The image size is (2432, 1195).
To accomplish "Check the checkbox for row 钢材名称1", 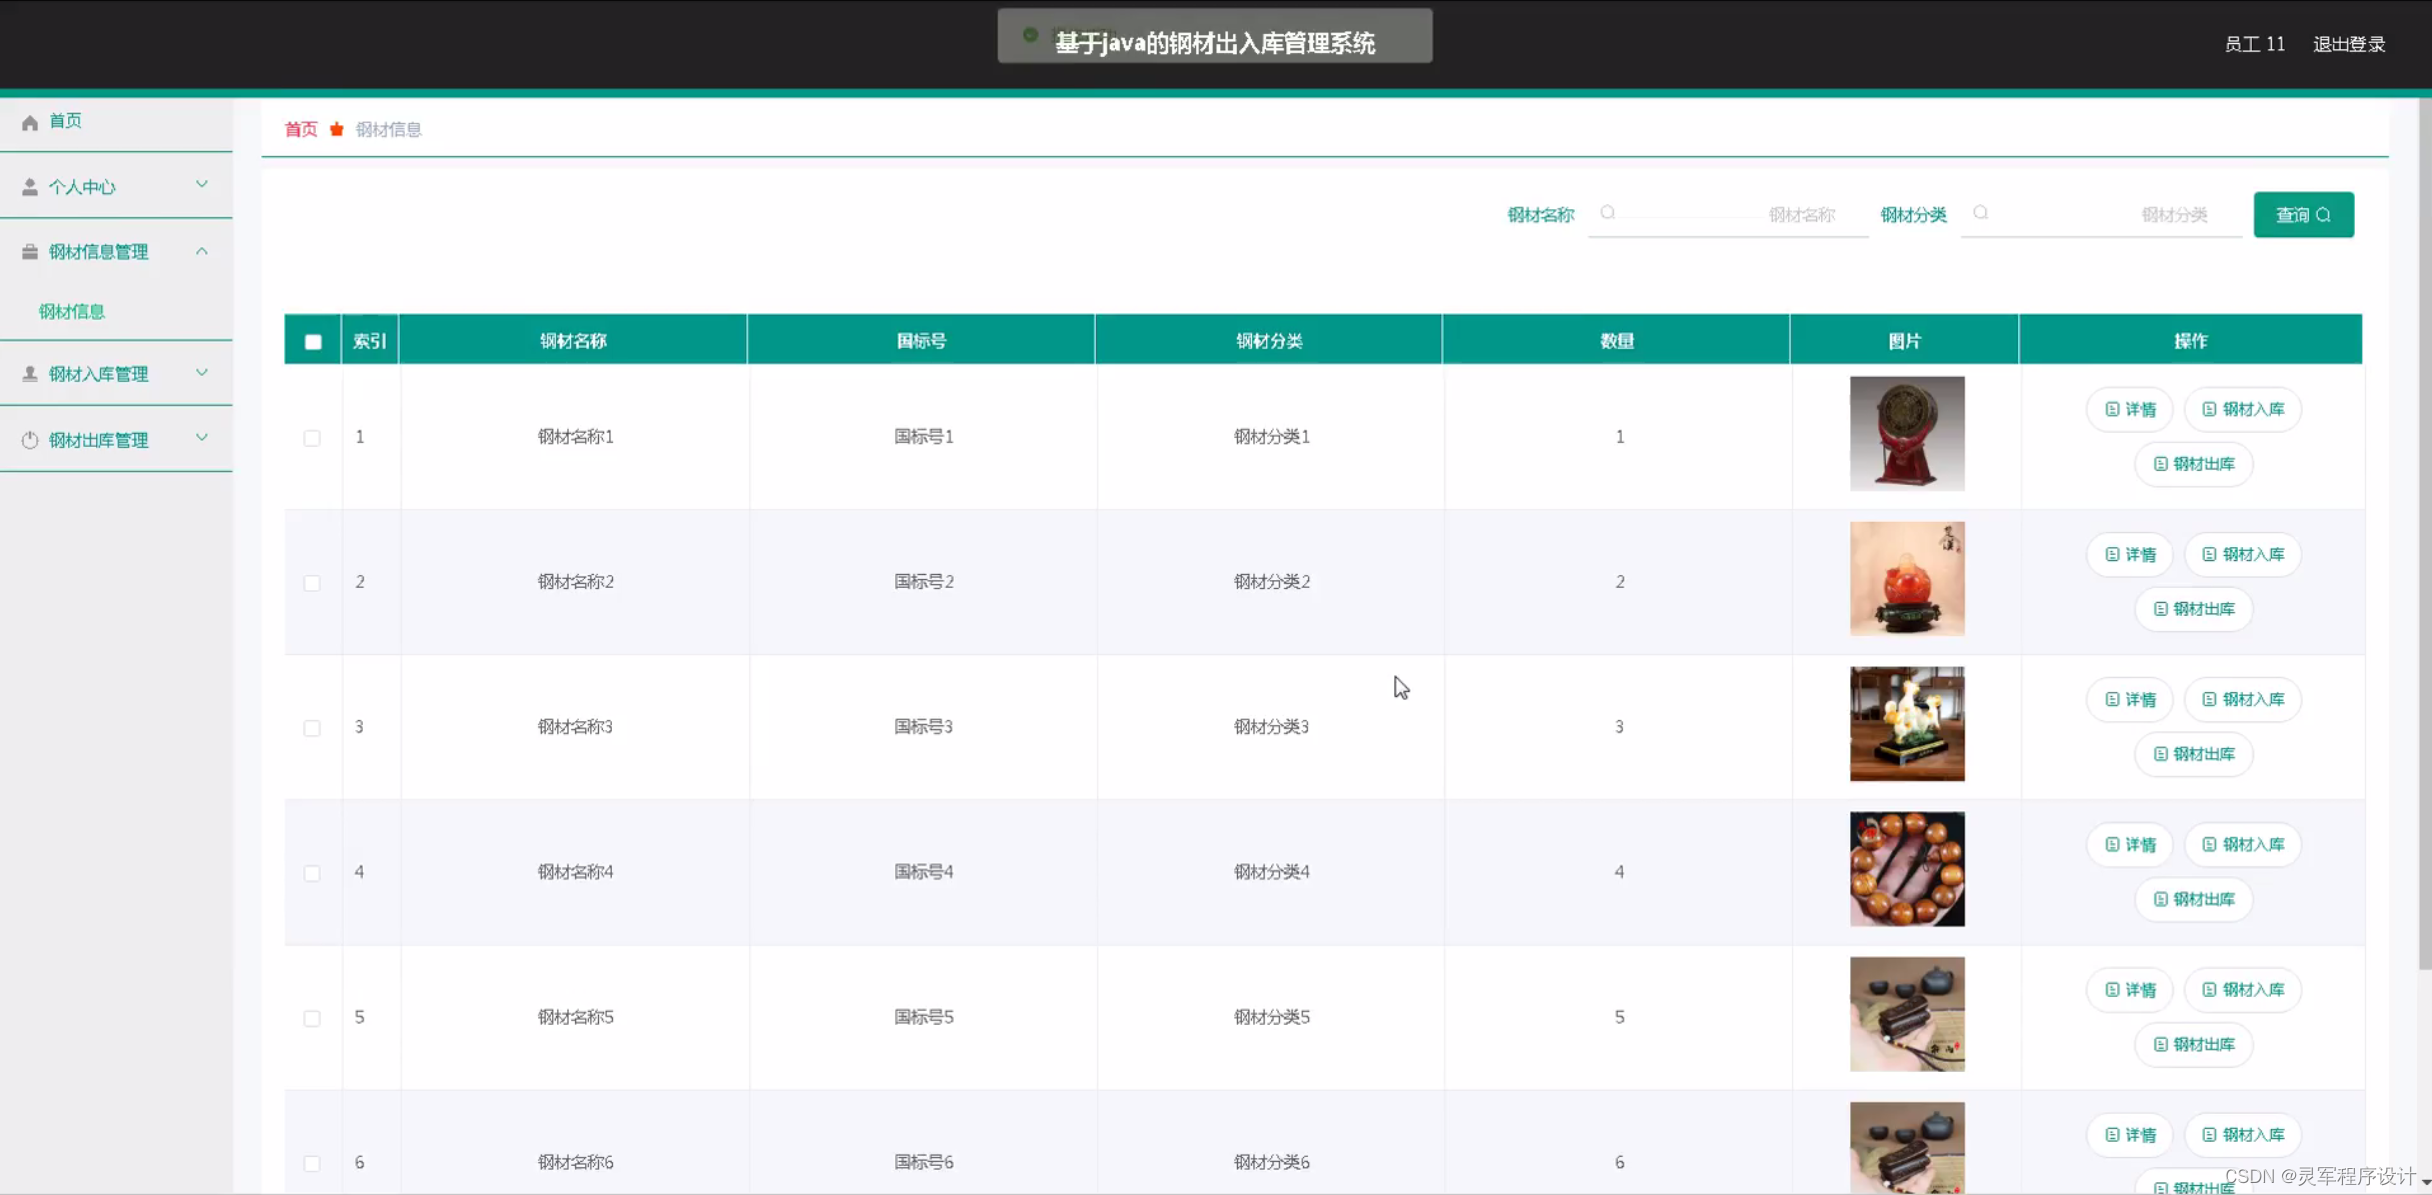I will [312, 438].
